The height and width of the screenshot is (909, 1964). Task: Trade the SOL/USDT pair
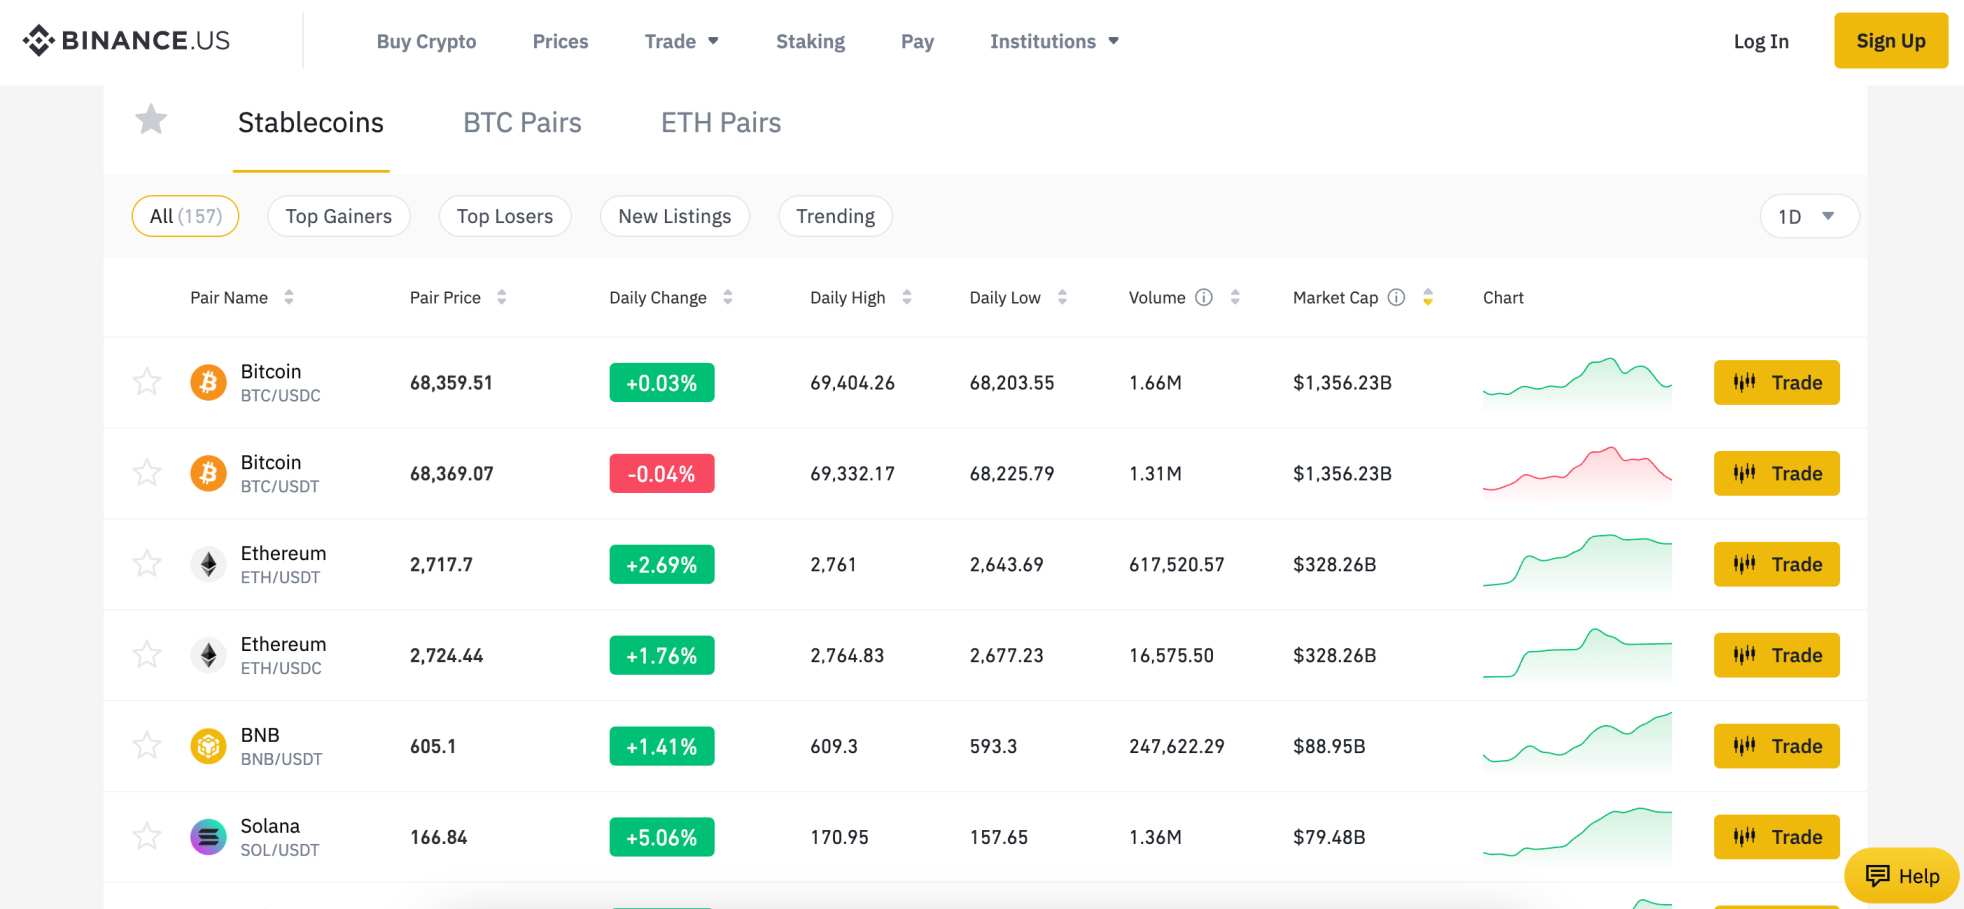click(x=1777, y=837)
